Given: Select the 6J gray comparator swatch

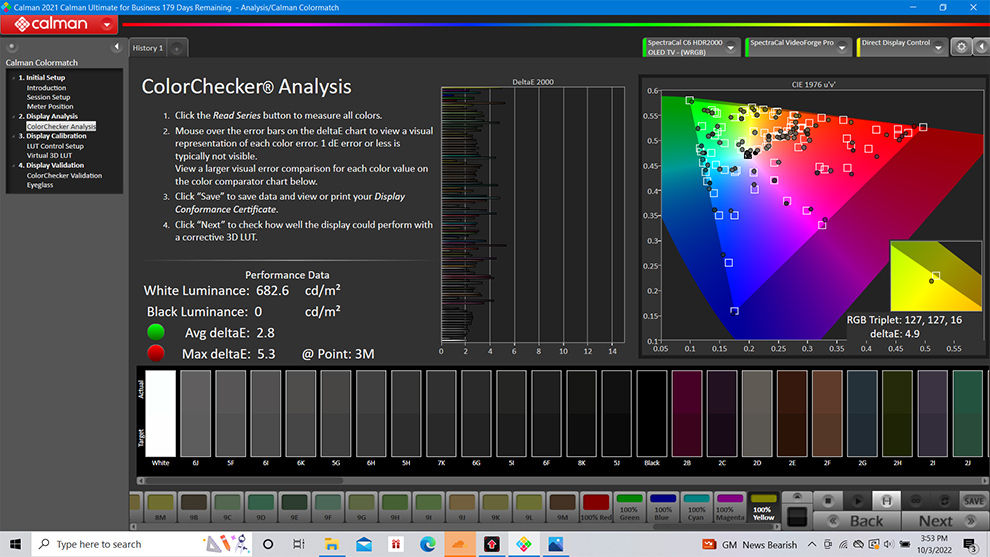Looking at the screenshot, I should tap(196, 413).
